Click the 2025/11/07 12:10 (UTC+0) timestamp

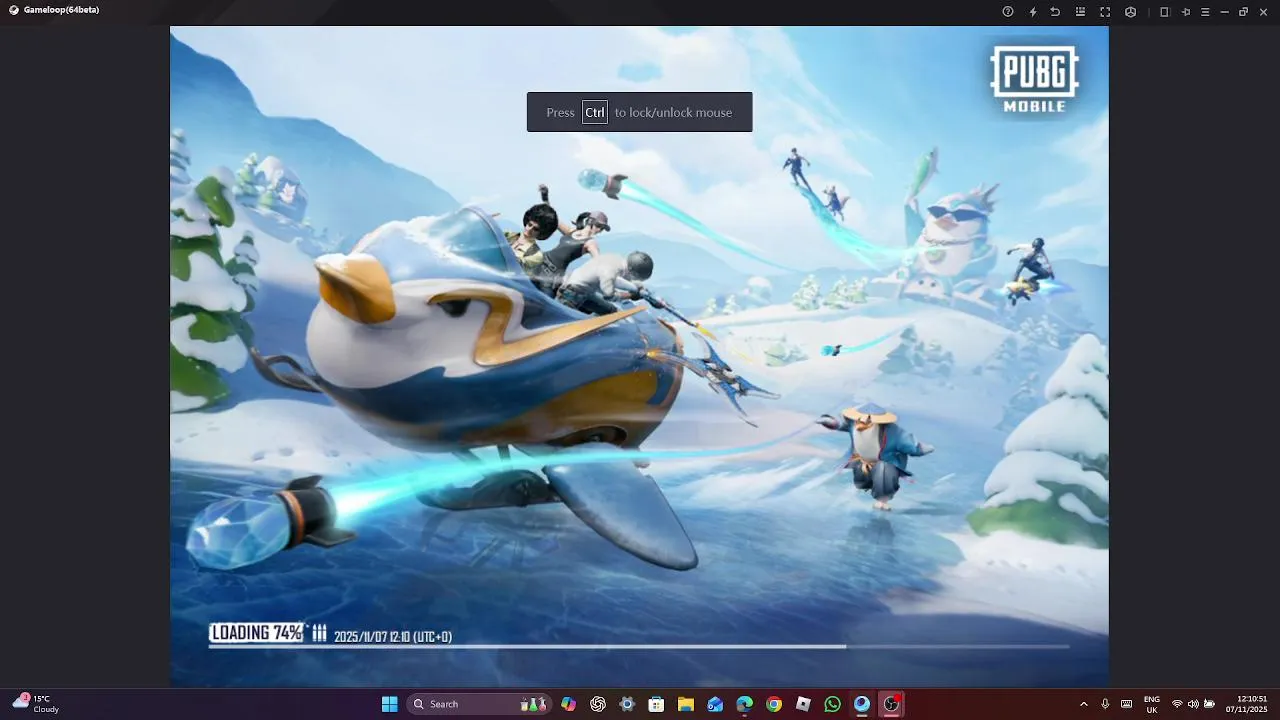point(393,636)
